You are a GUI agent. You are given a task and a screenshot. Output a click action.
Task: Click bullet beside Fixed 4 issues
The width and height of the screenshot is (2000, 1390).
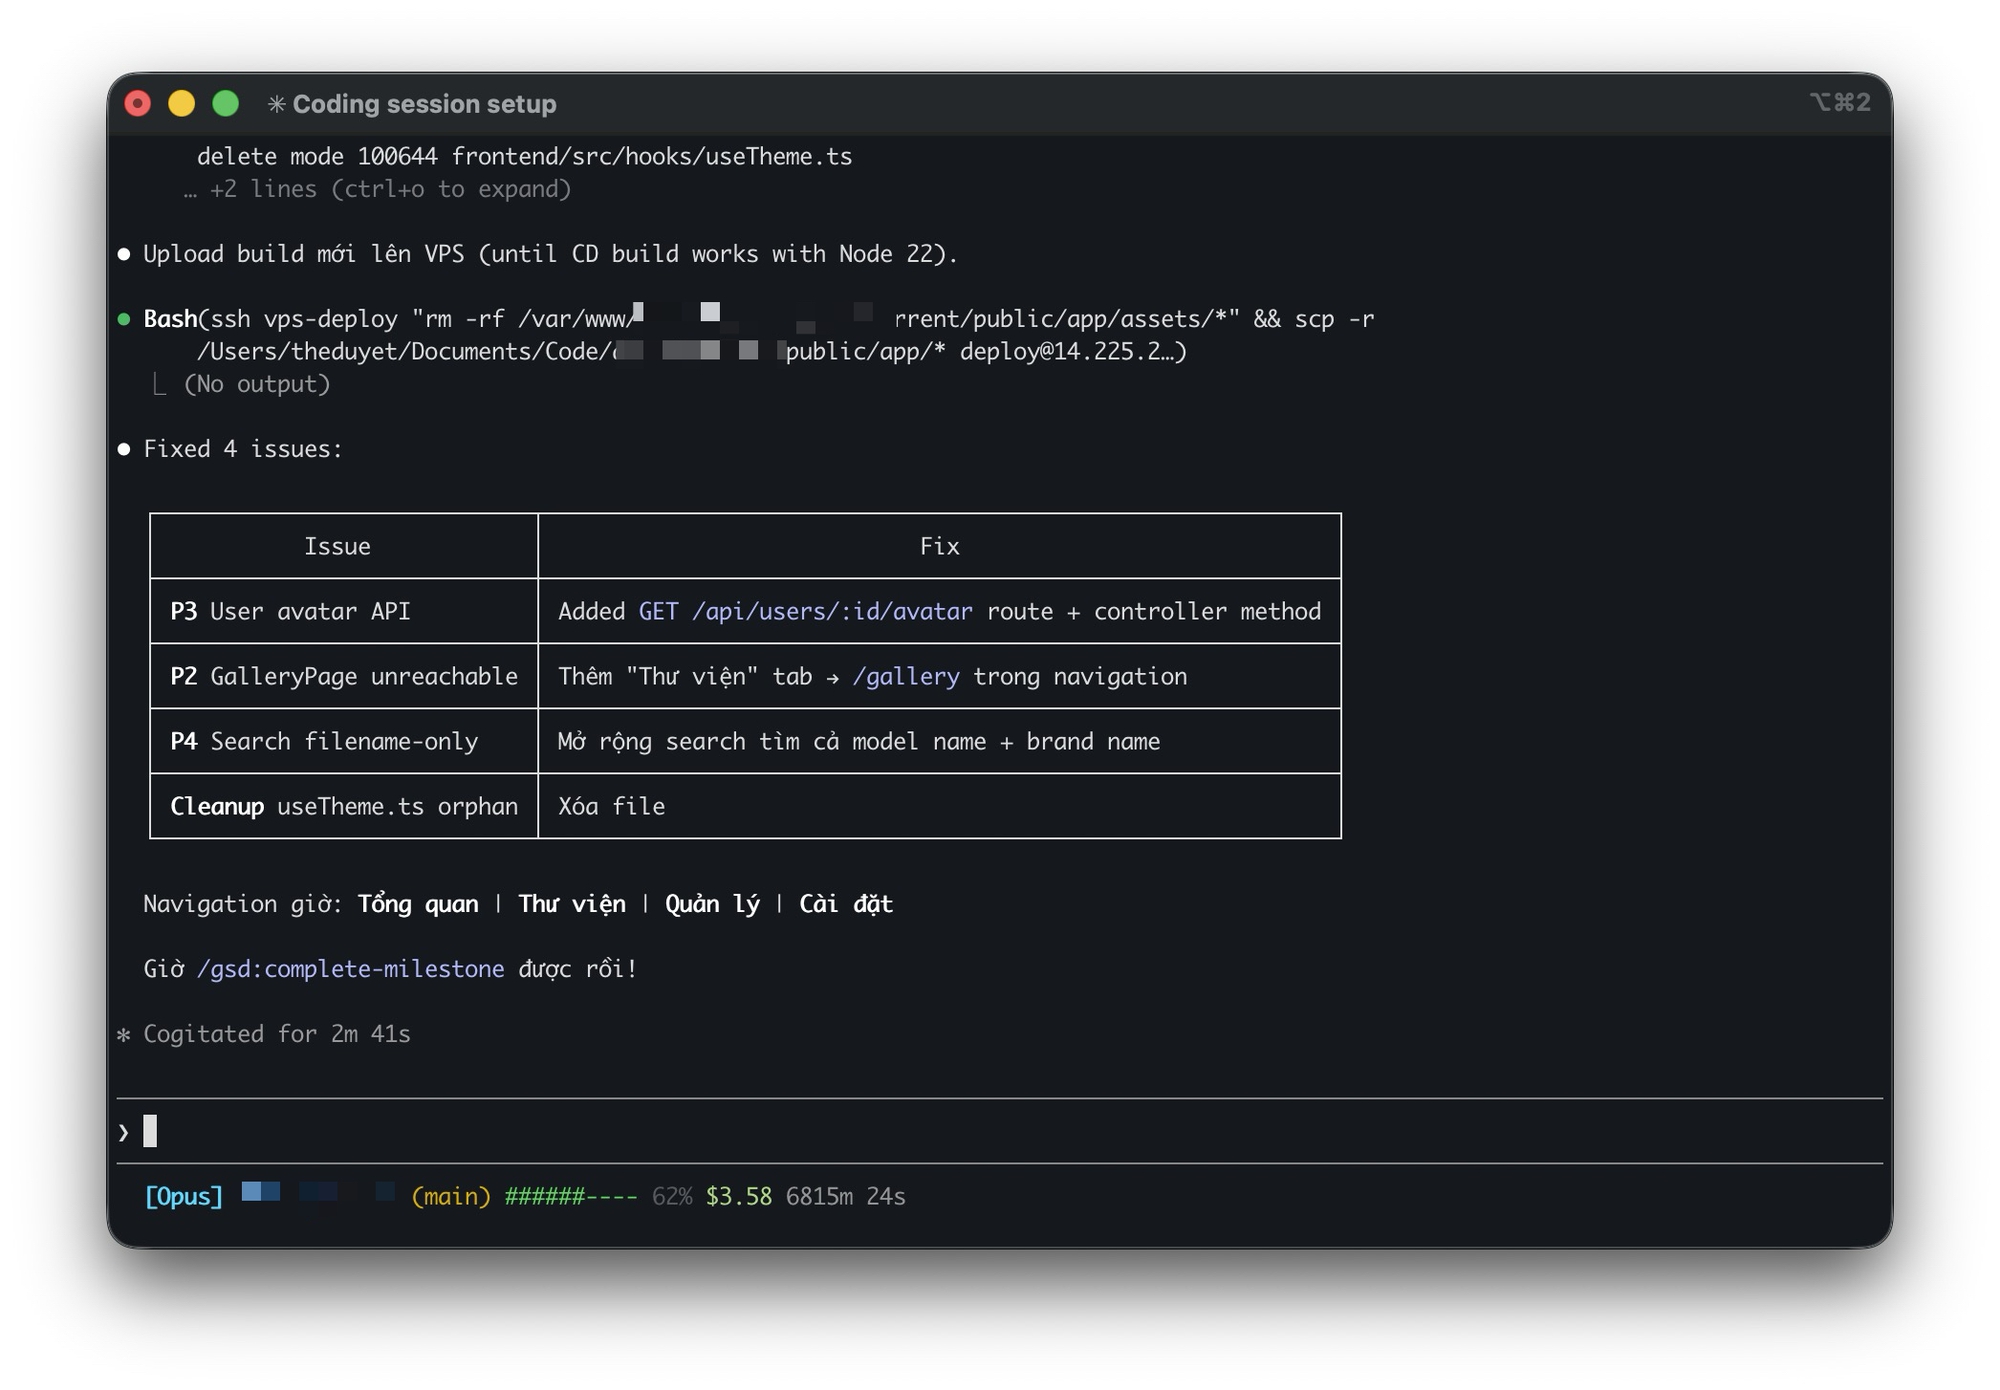[x=124, y=449]
